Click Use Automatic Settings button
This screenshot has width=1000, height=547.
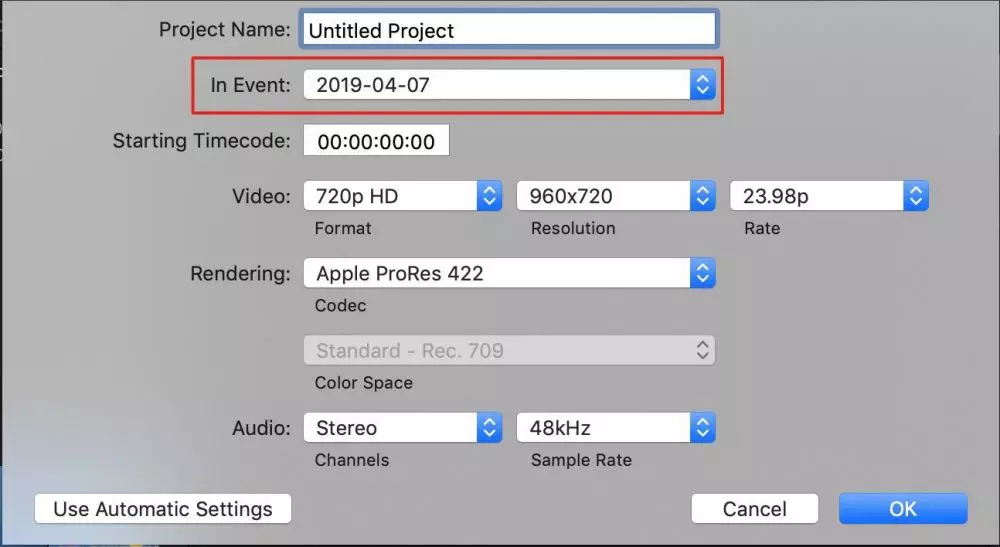(163, 509)
